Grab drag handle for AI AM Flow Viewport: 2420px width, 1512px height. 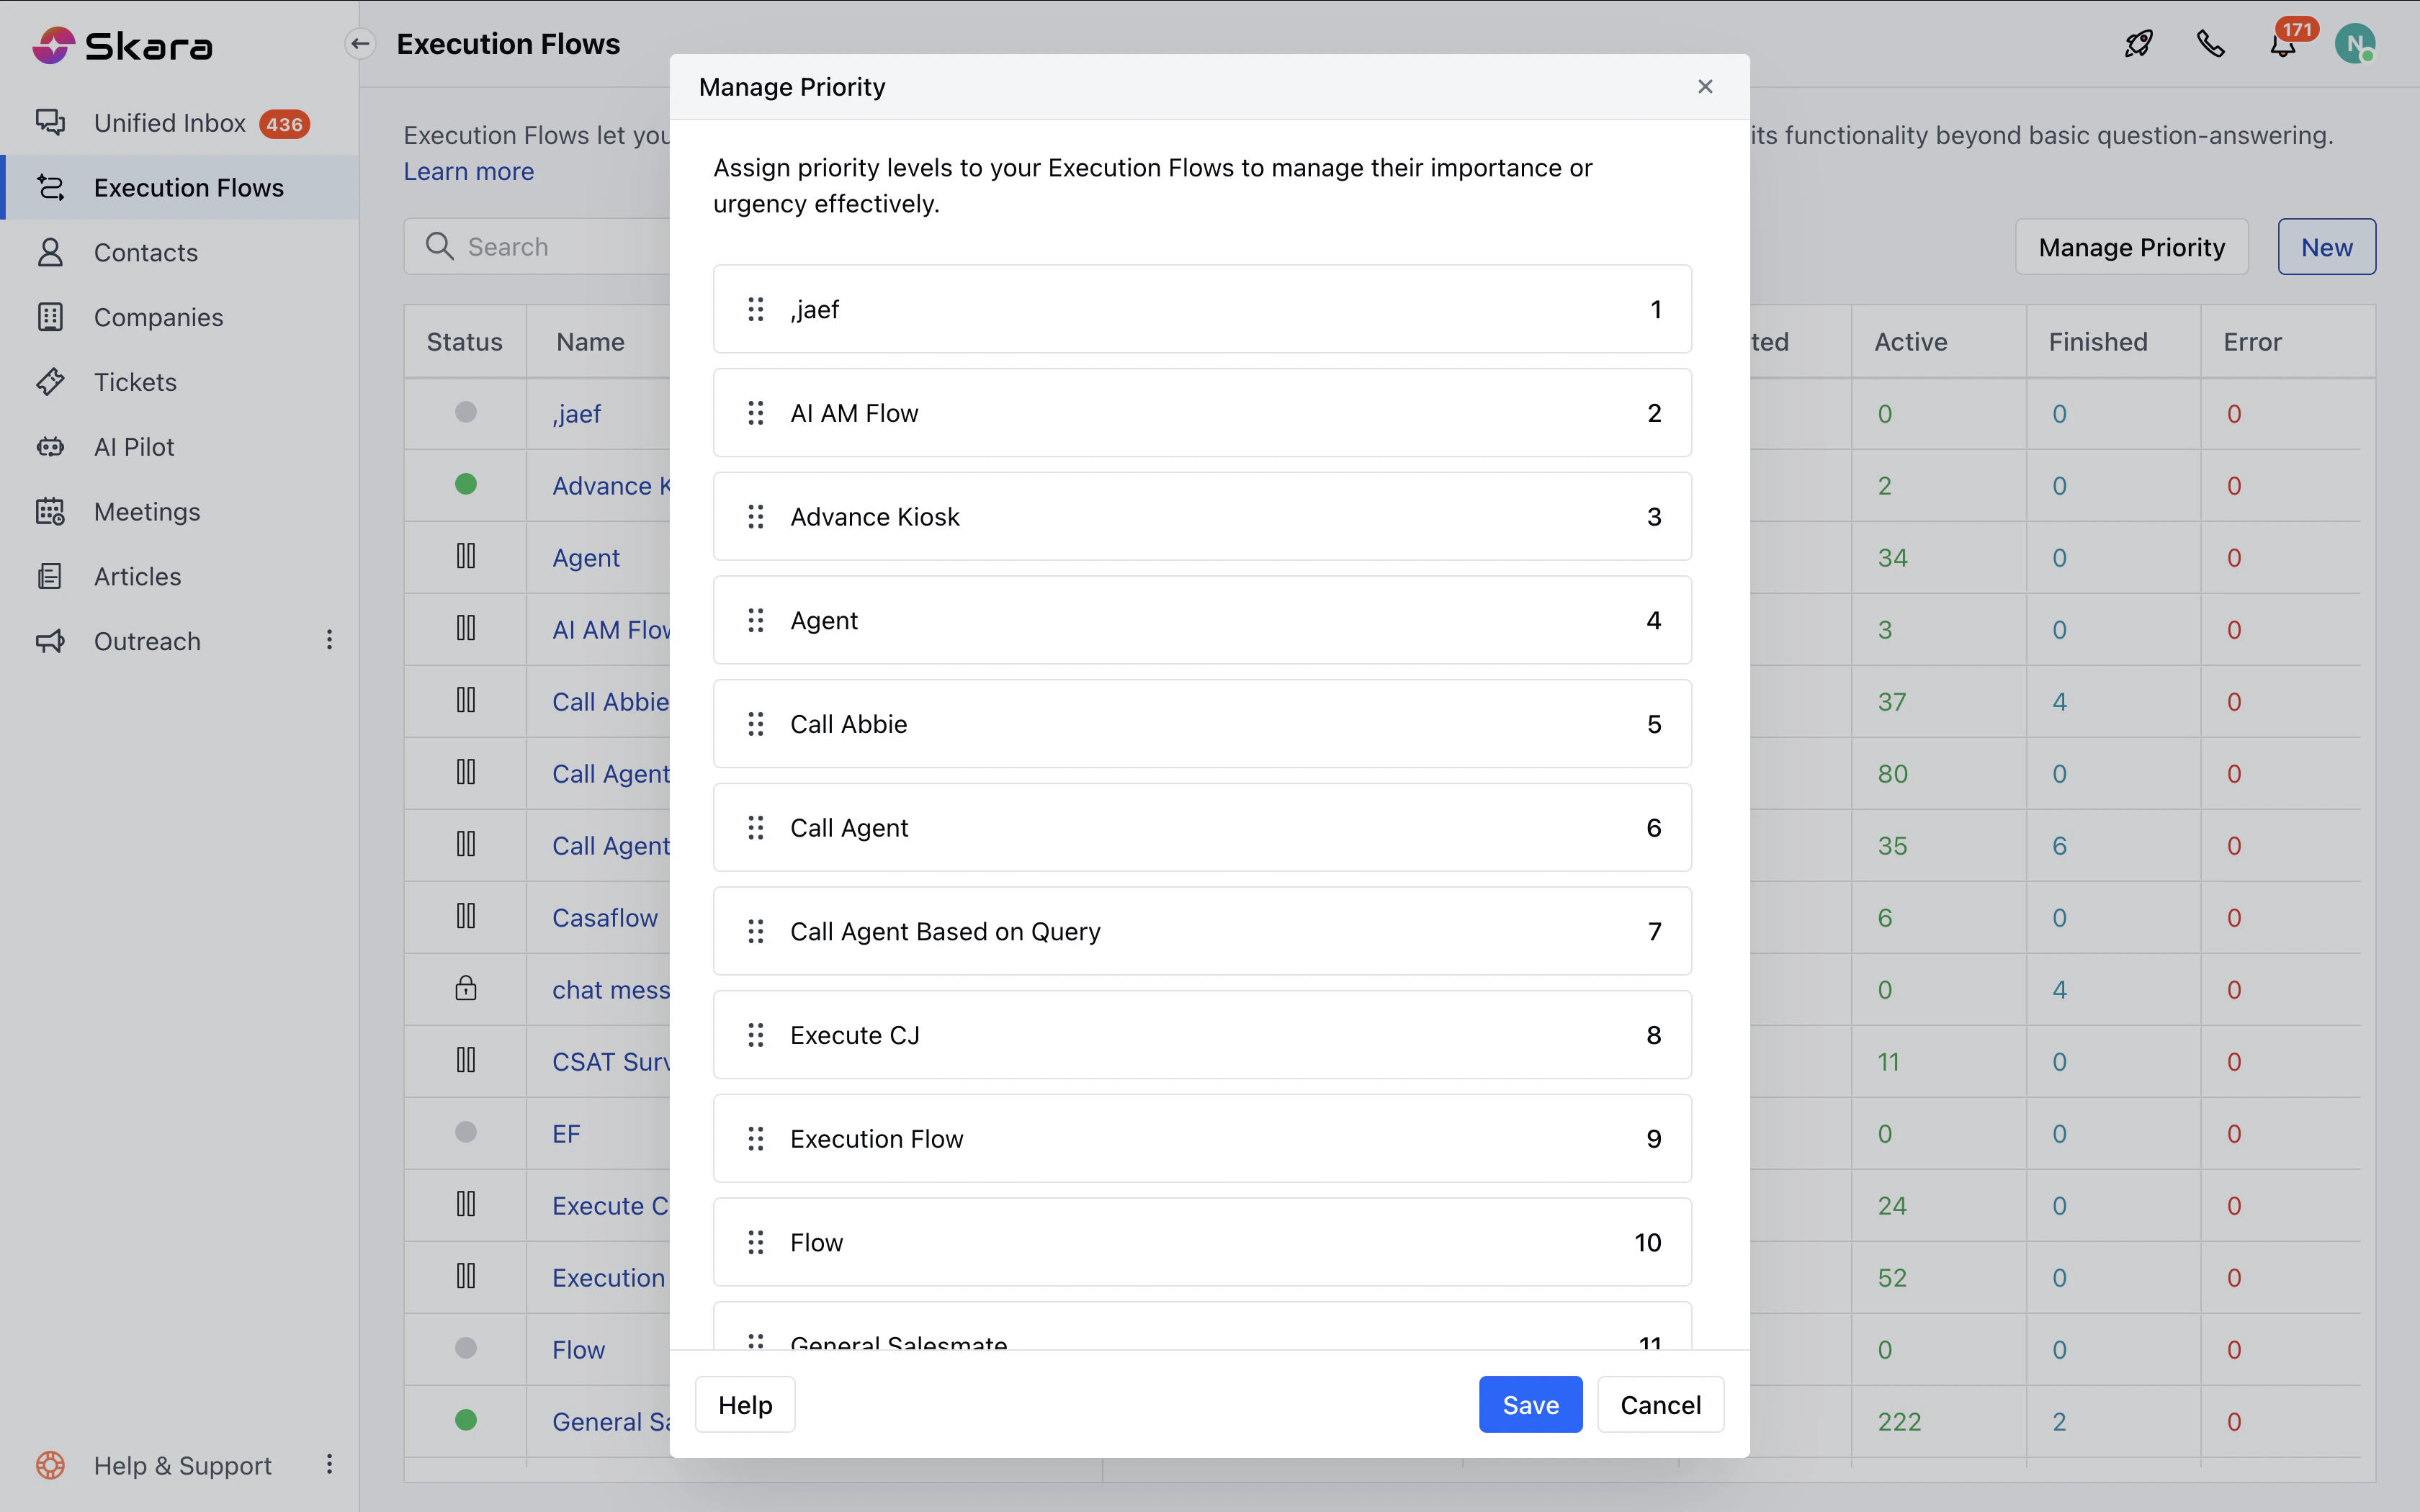(x=756, y=413)
